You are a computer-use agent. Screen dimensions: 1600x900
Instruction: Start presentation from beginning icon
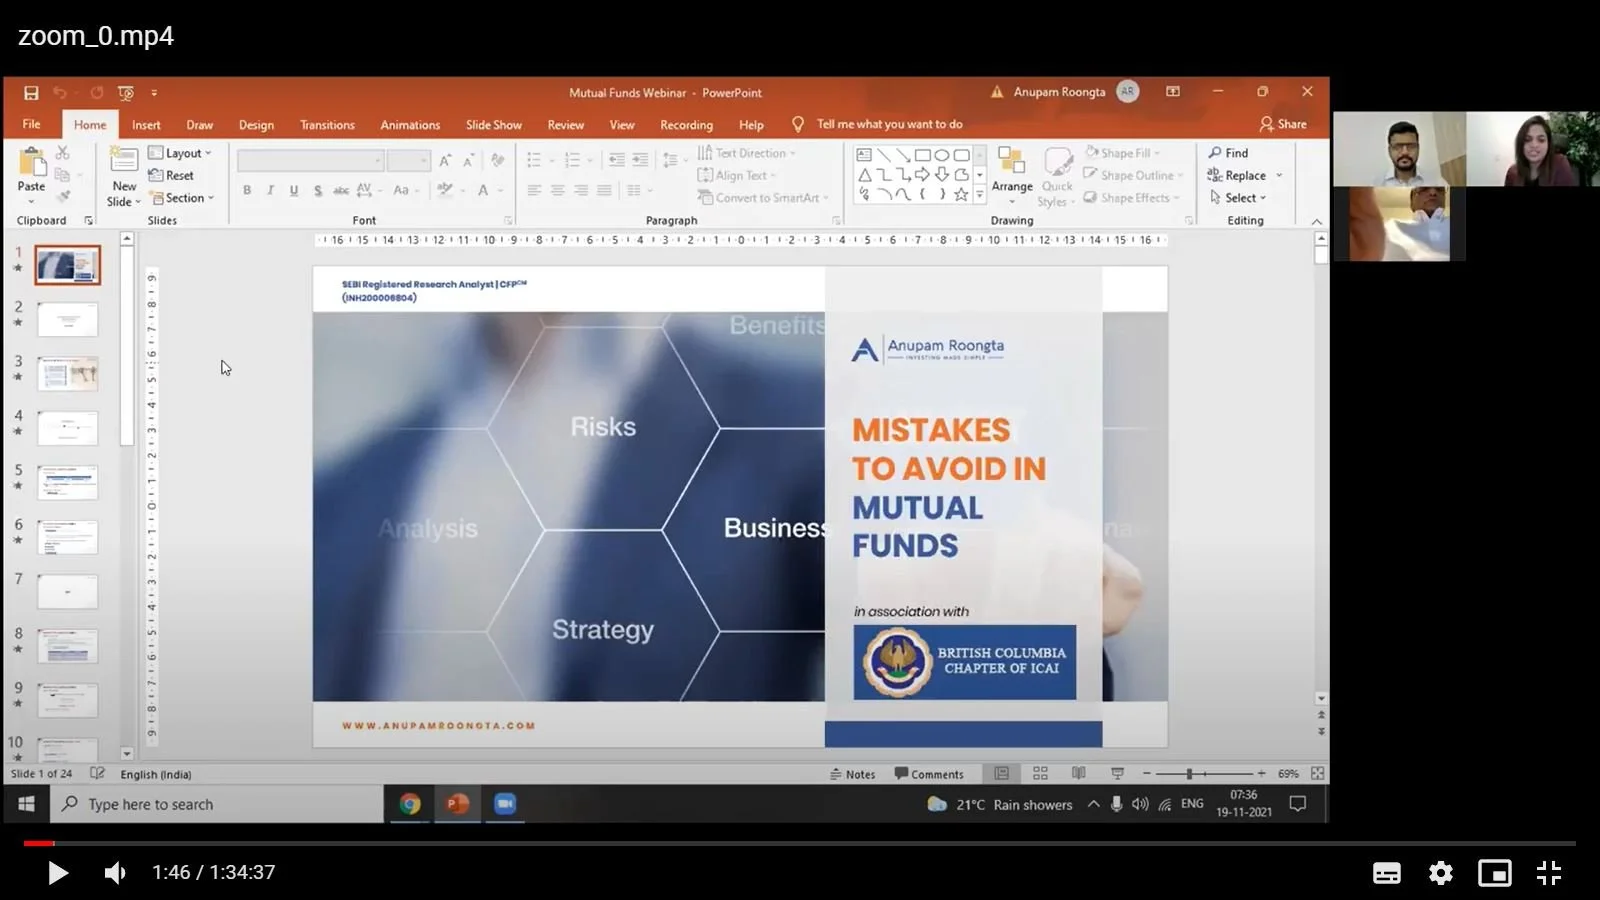pyautogui.click(x=126, y=93)
